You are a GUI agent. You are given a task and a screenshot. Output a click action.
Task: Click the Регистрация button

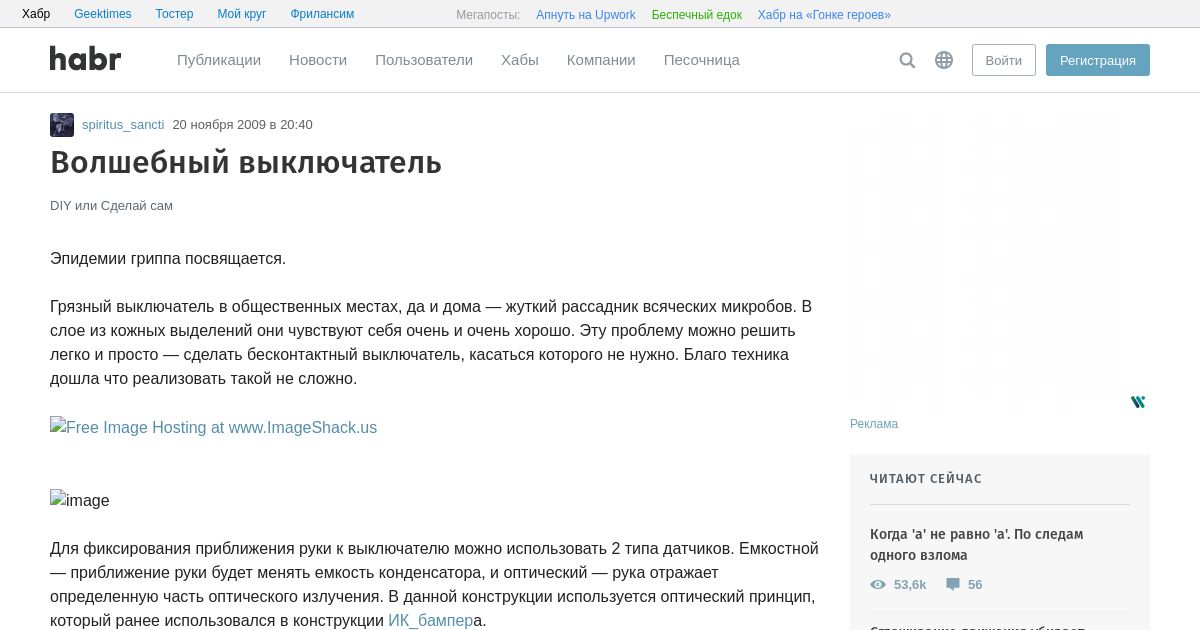(x=1098, y=60)
